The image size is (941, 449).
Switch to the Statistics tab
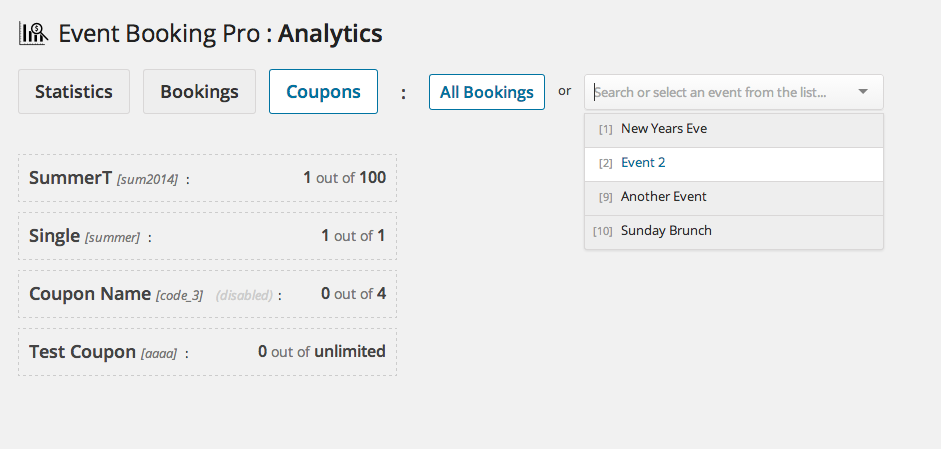pyautogui.click(x=74, y=91)
